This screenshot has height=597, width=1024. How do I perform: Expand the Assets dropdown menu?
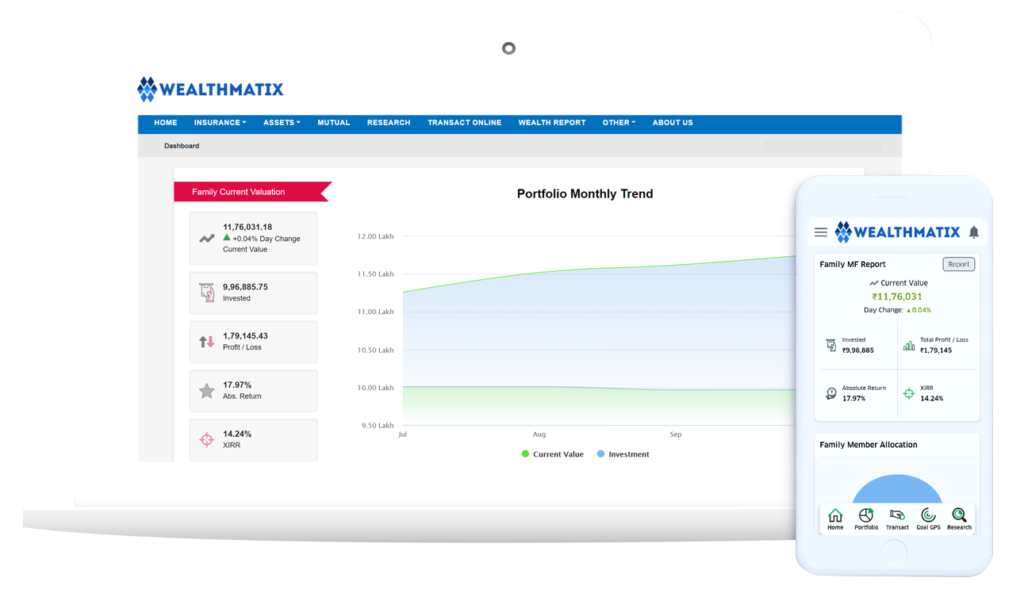pyautogui.click(x=281, y=123)
